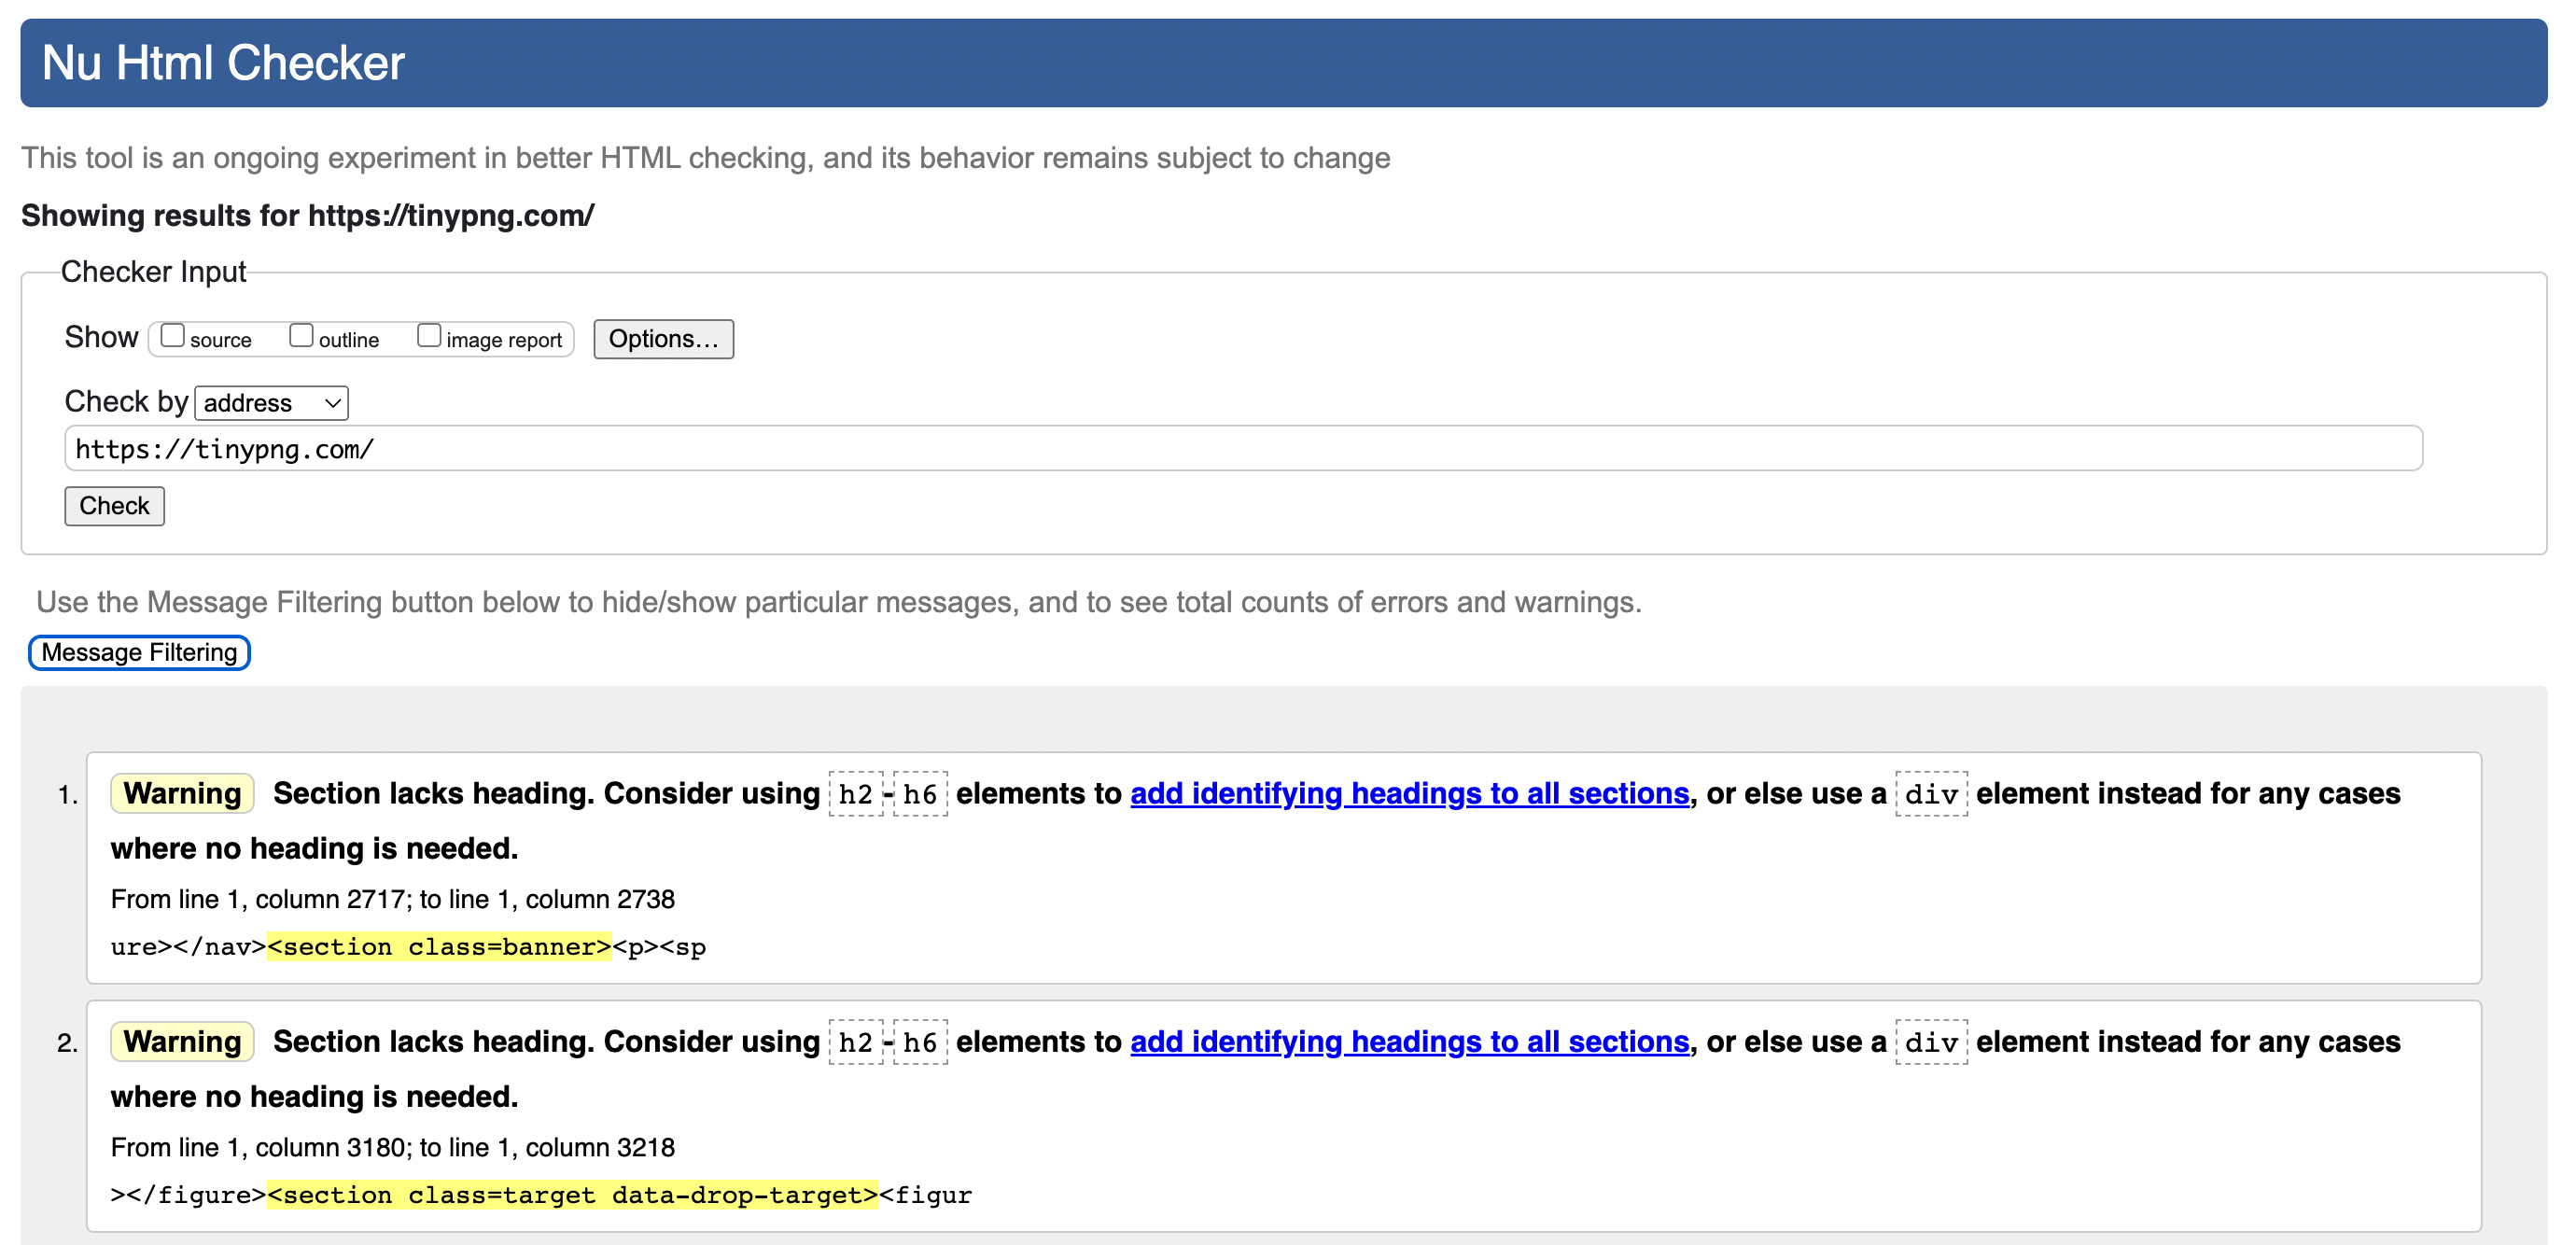Screen dimensions: 2576x1245
Task: Click the Check button
Action: click(114, 506)
